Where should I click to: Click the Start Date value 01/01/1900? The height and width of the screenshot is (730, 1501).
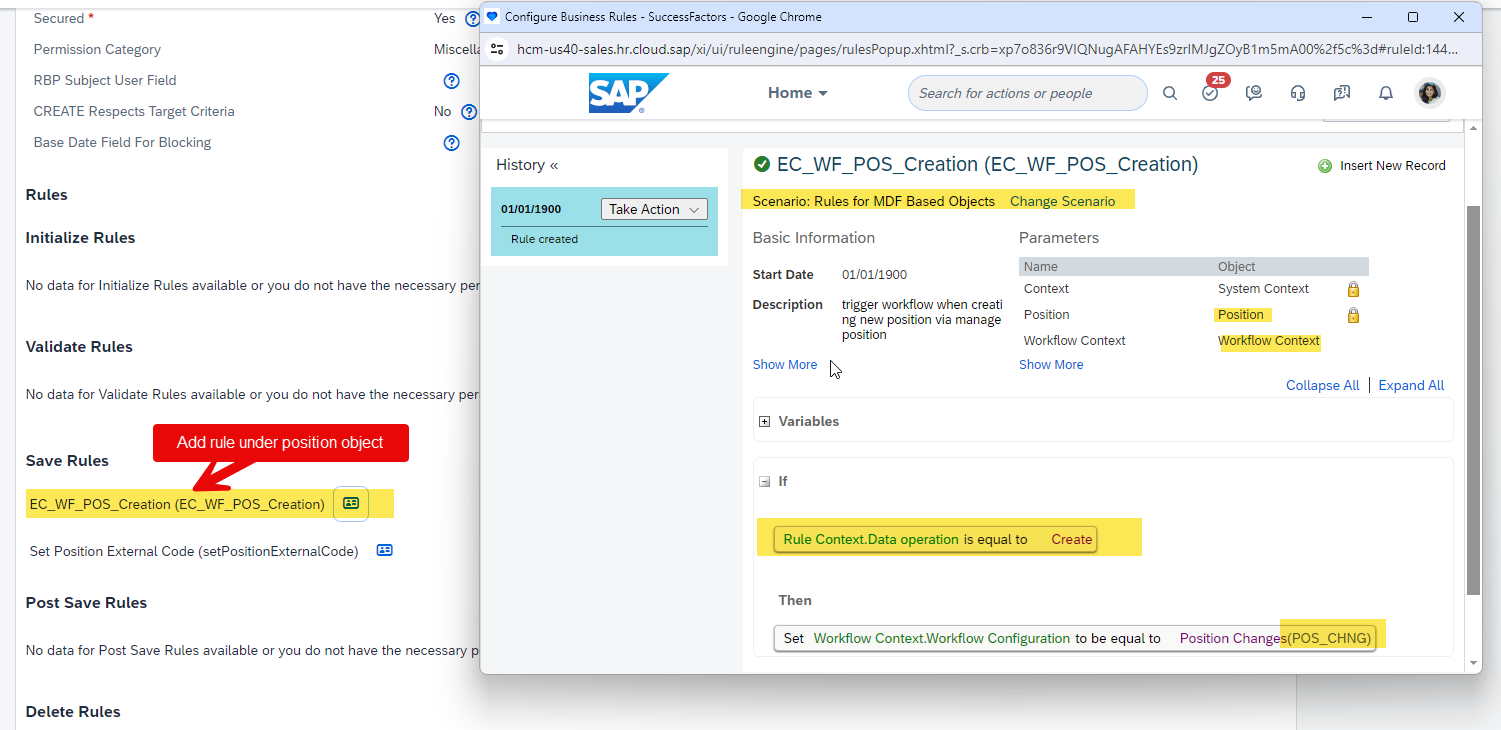coord(874,275)
